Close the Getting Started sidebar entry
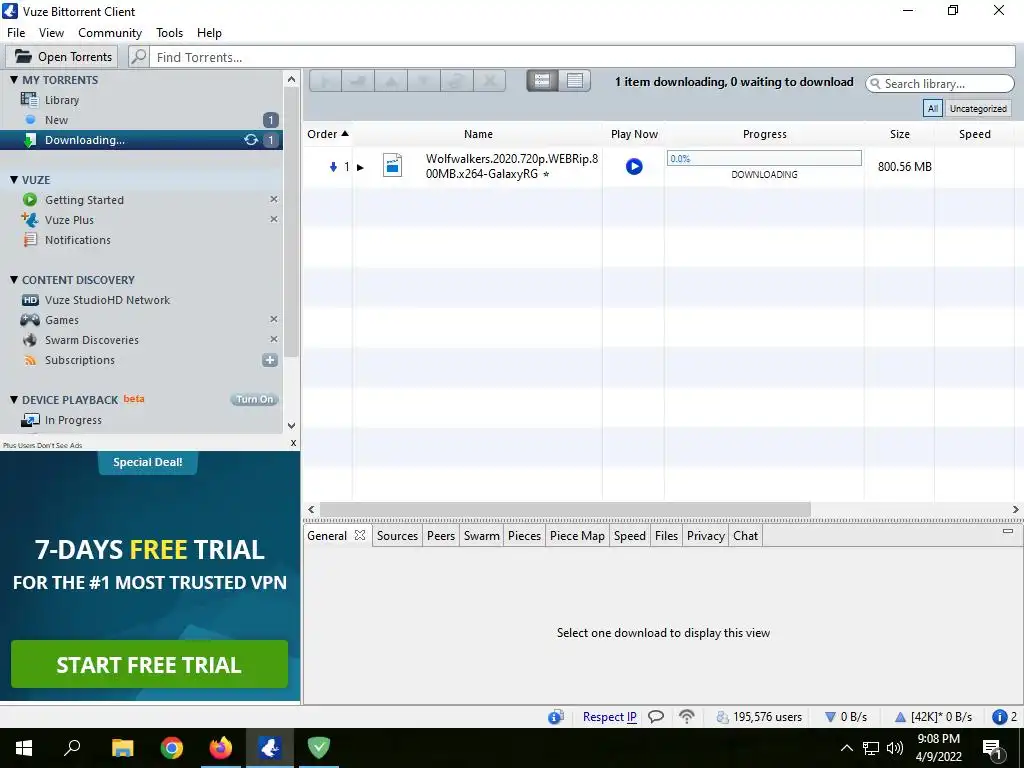This screenshot has width=1024, height=768. pos(274,199)
